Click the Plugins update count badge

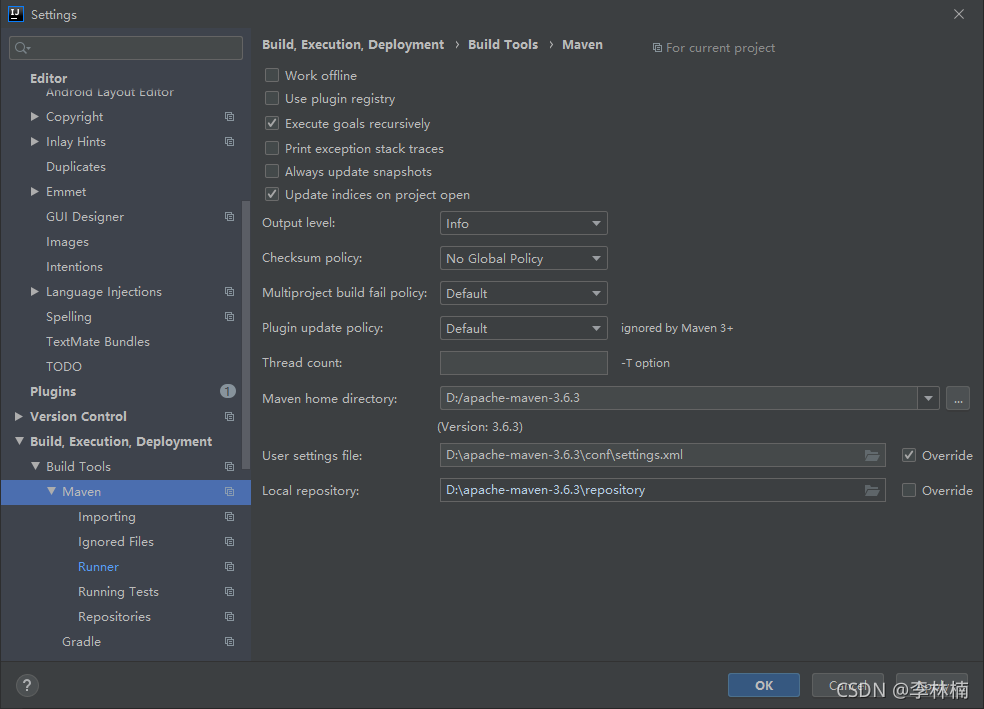click(228, 392)
